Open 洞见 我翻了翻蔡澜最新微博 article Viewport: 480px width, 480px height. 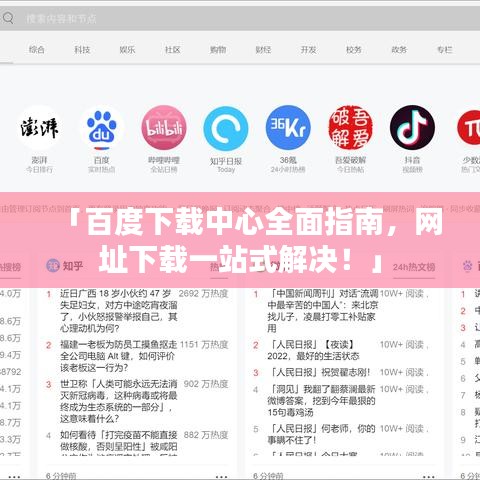tap(321, 401)
